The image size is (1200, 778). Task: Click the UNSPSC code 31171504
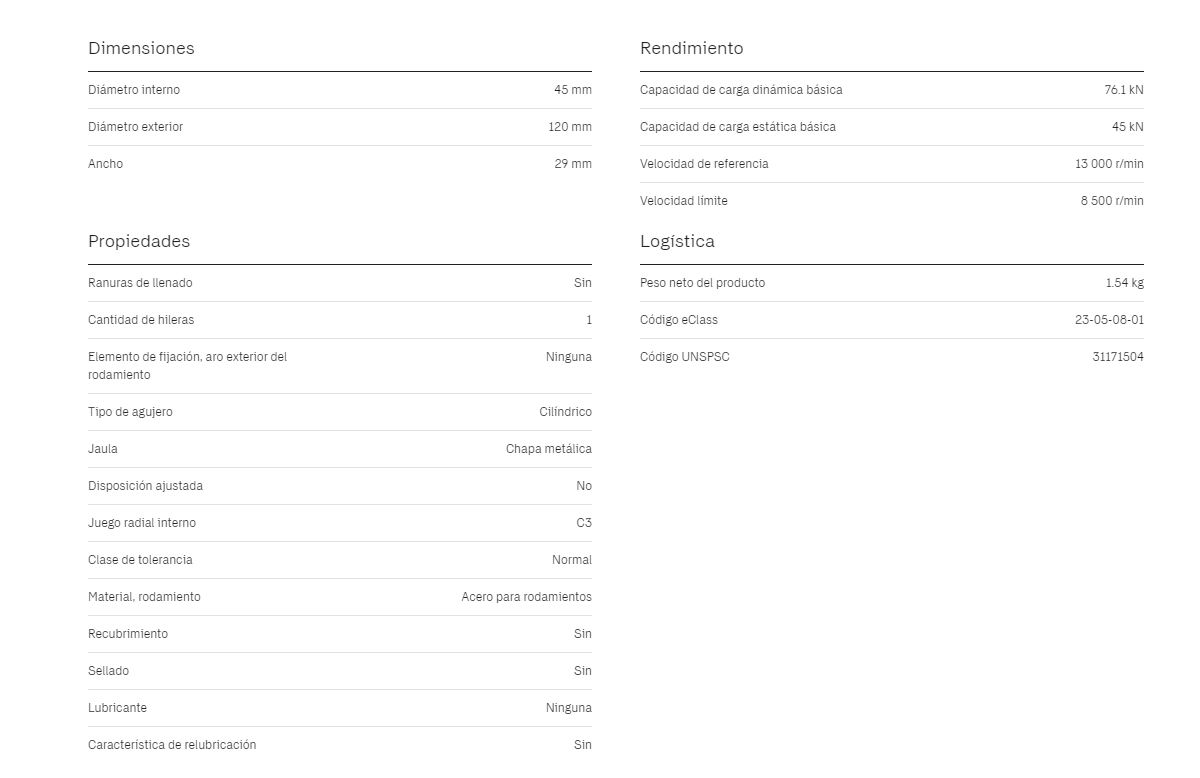tap(1118, 357)
